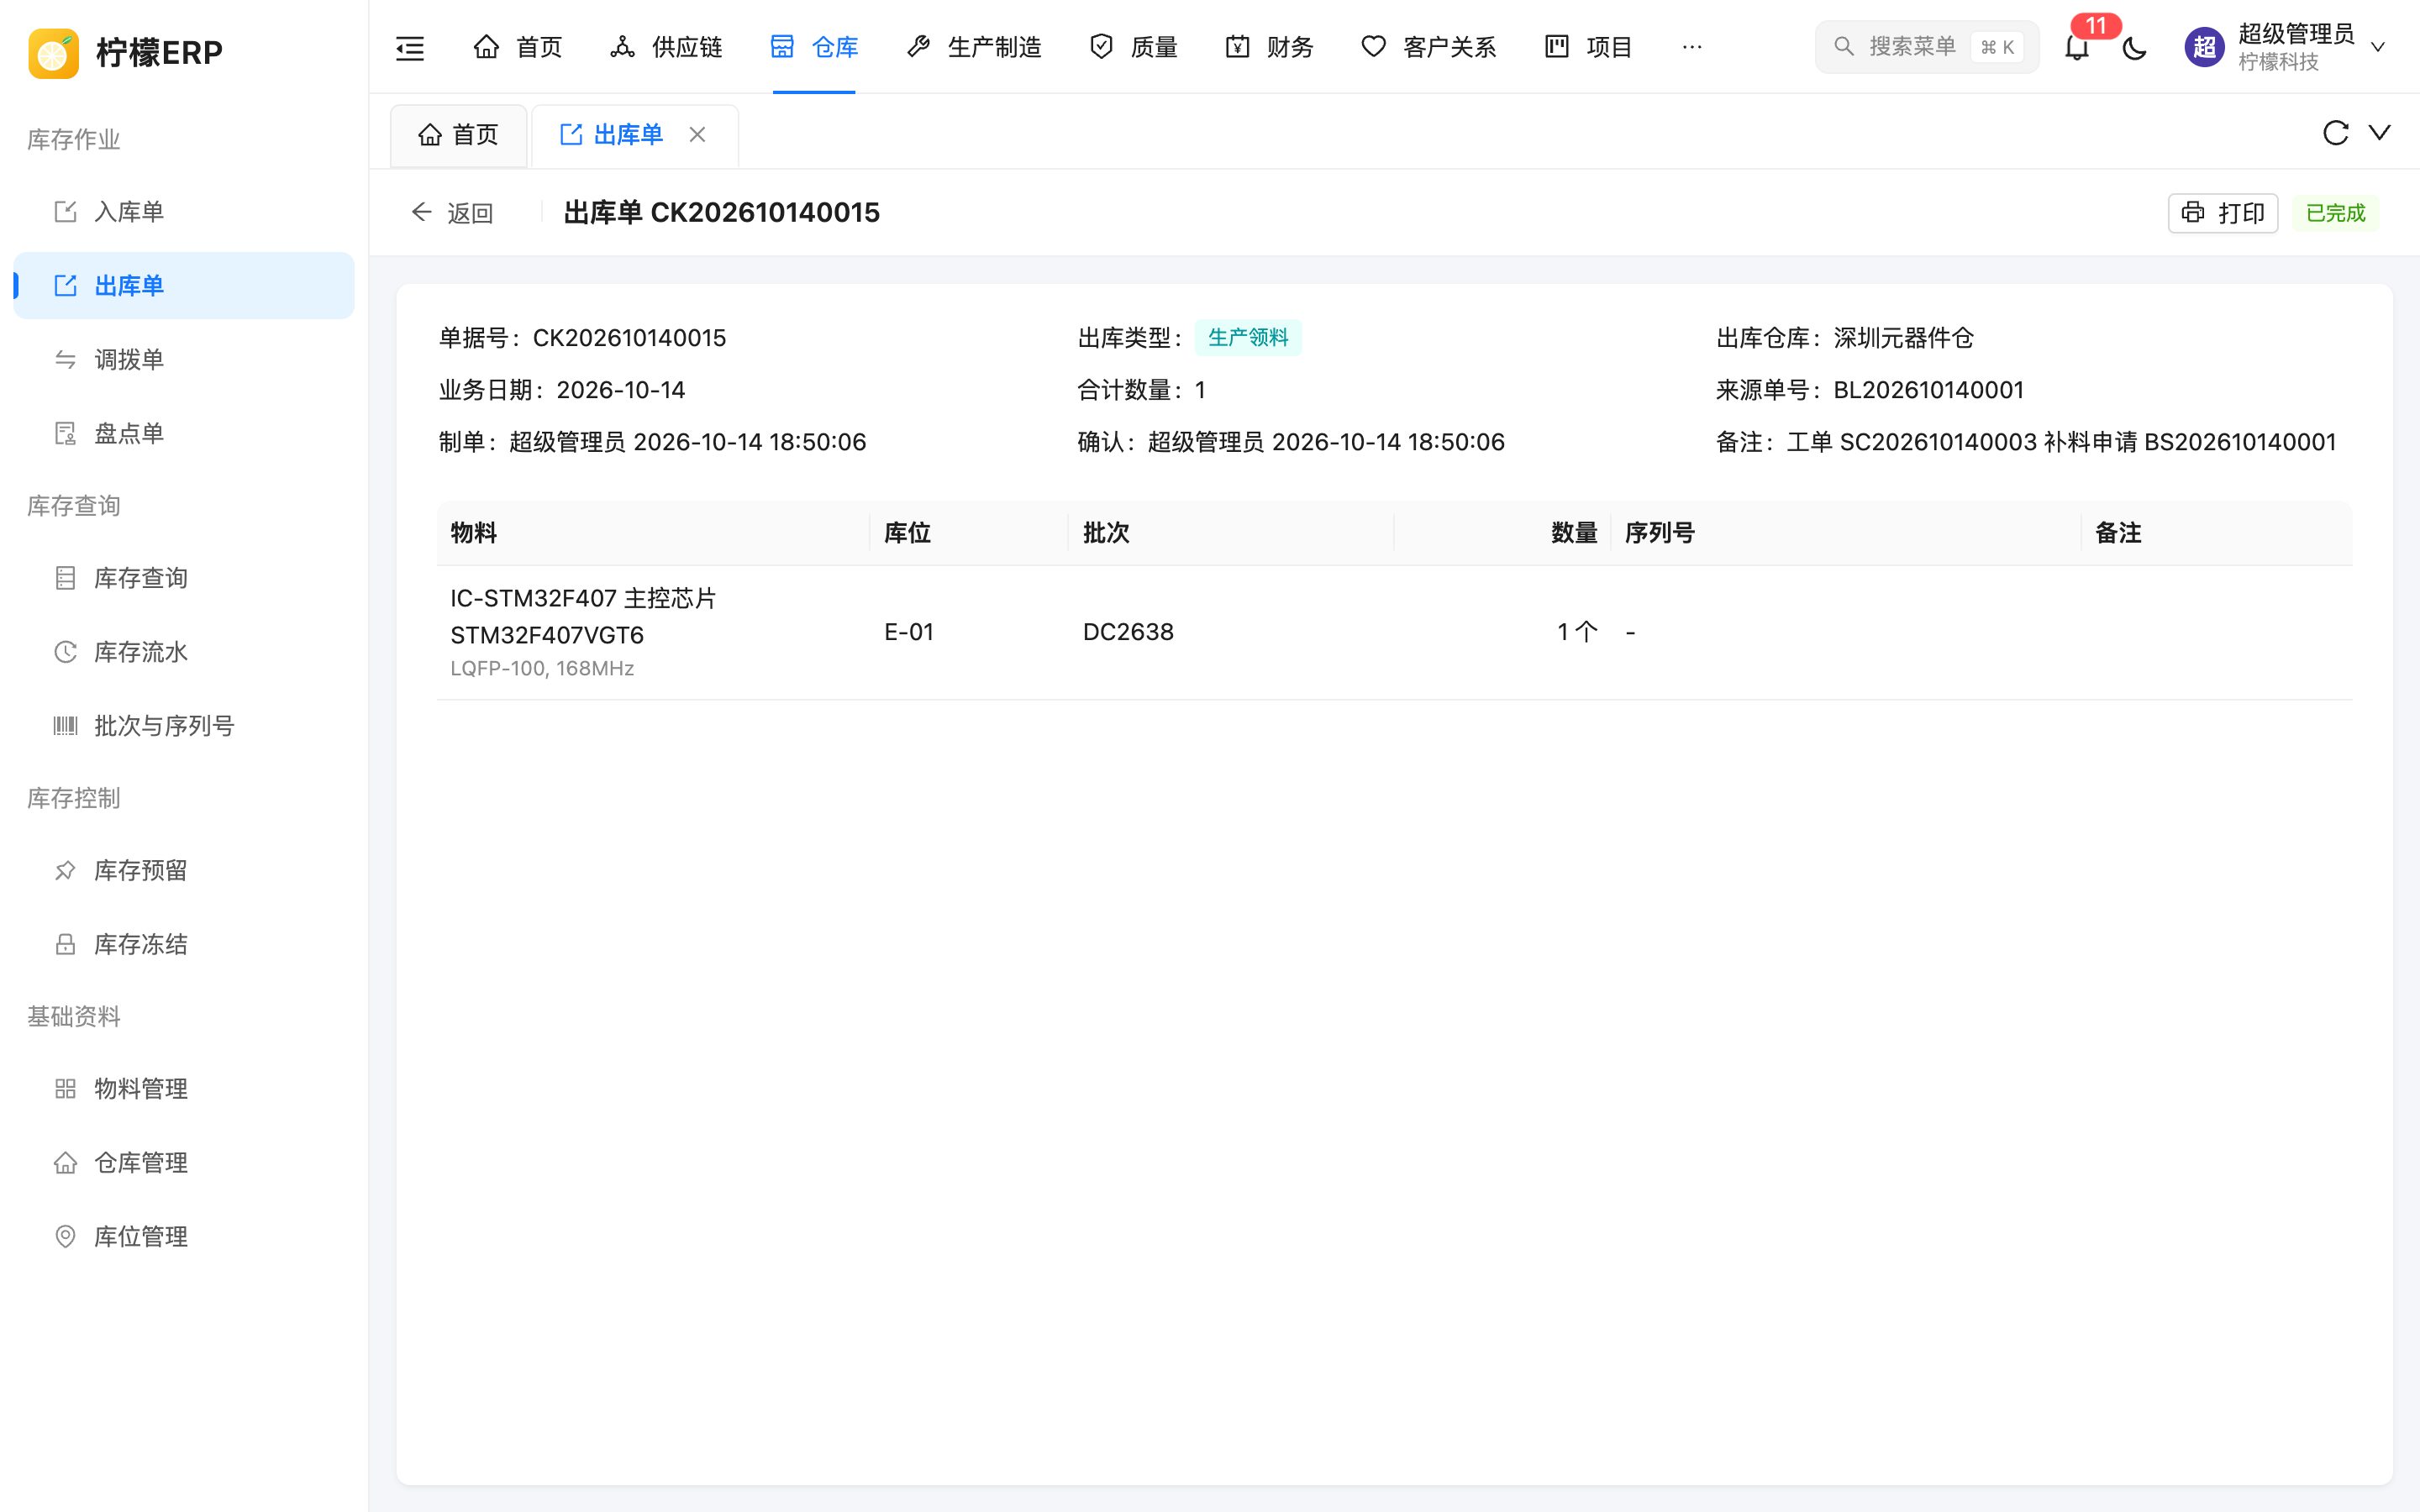Screen dimensions: 2420x1512
Task: Close the 出库单 tab
Action: pyautogui.click(x=698, y=134)
